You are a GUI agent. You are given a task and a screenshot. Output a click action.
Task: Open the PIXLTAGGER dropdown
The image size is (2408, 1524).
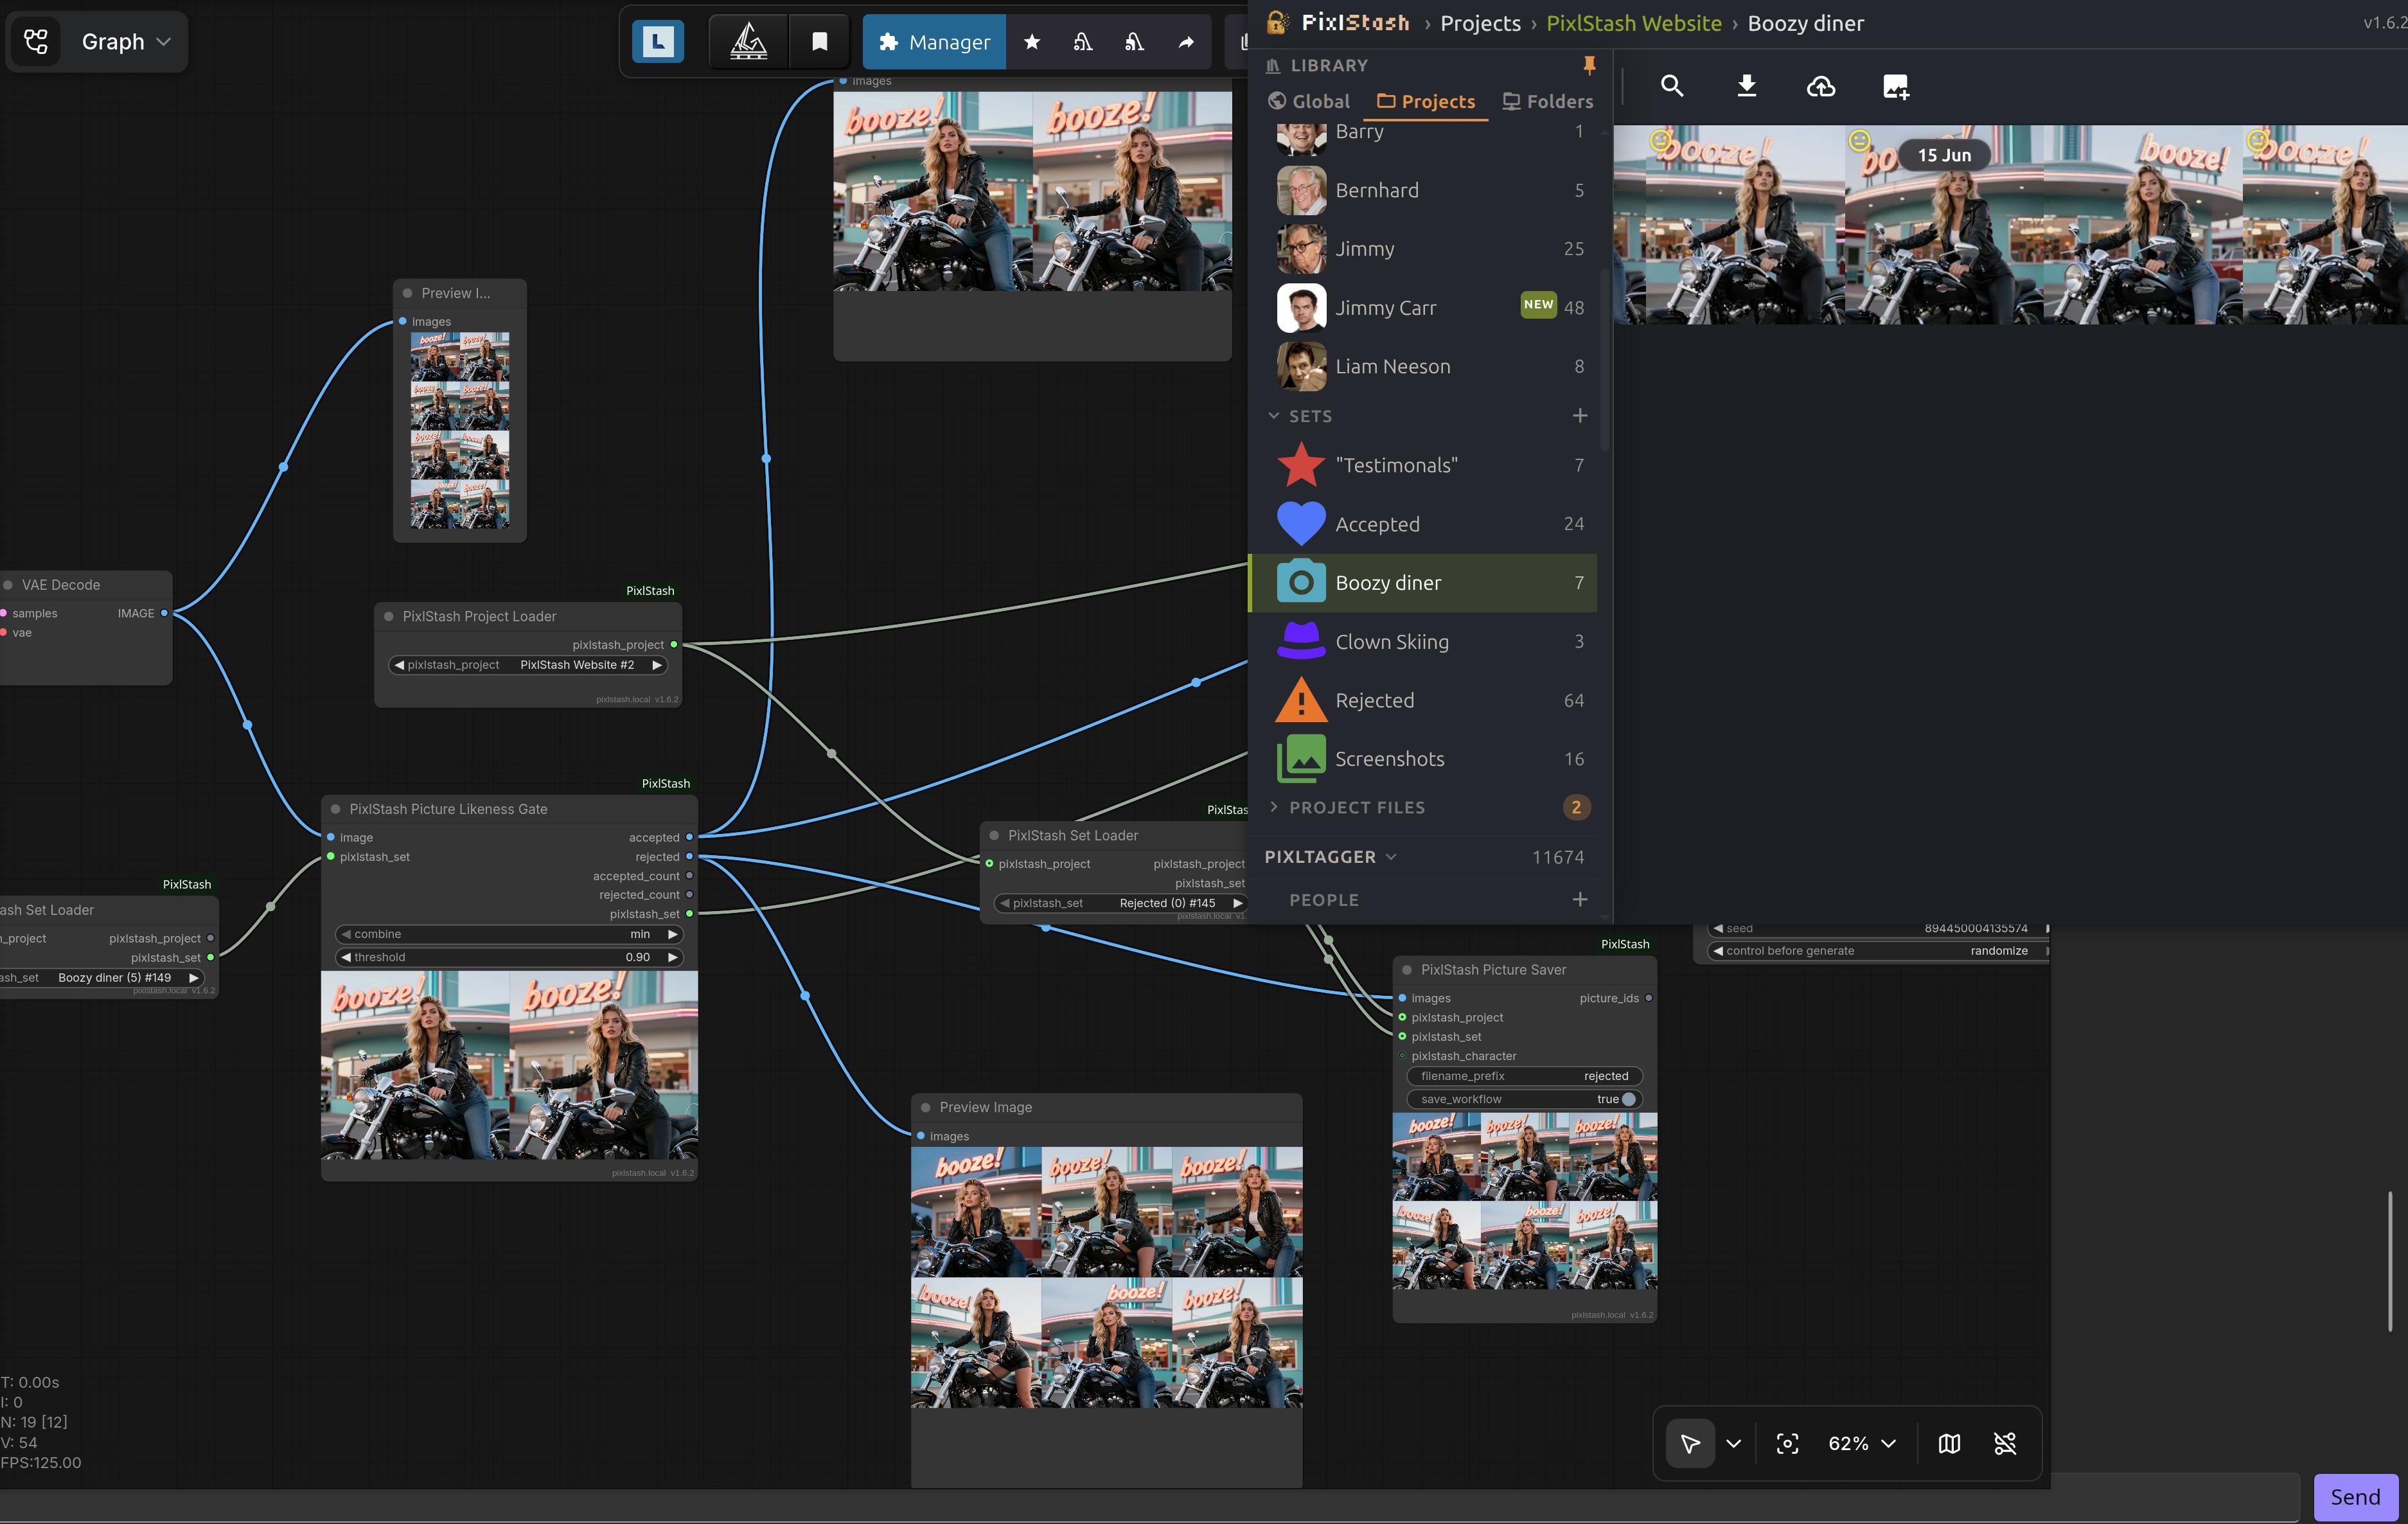1330,857
